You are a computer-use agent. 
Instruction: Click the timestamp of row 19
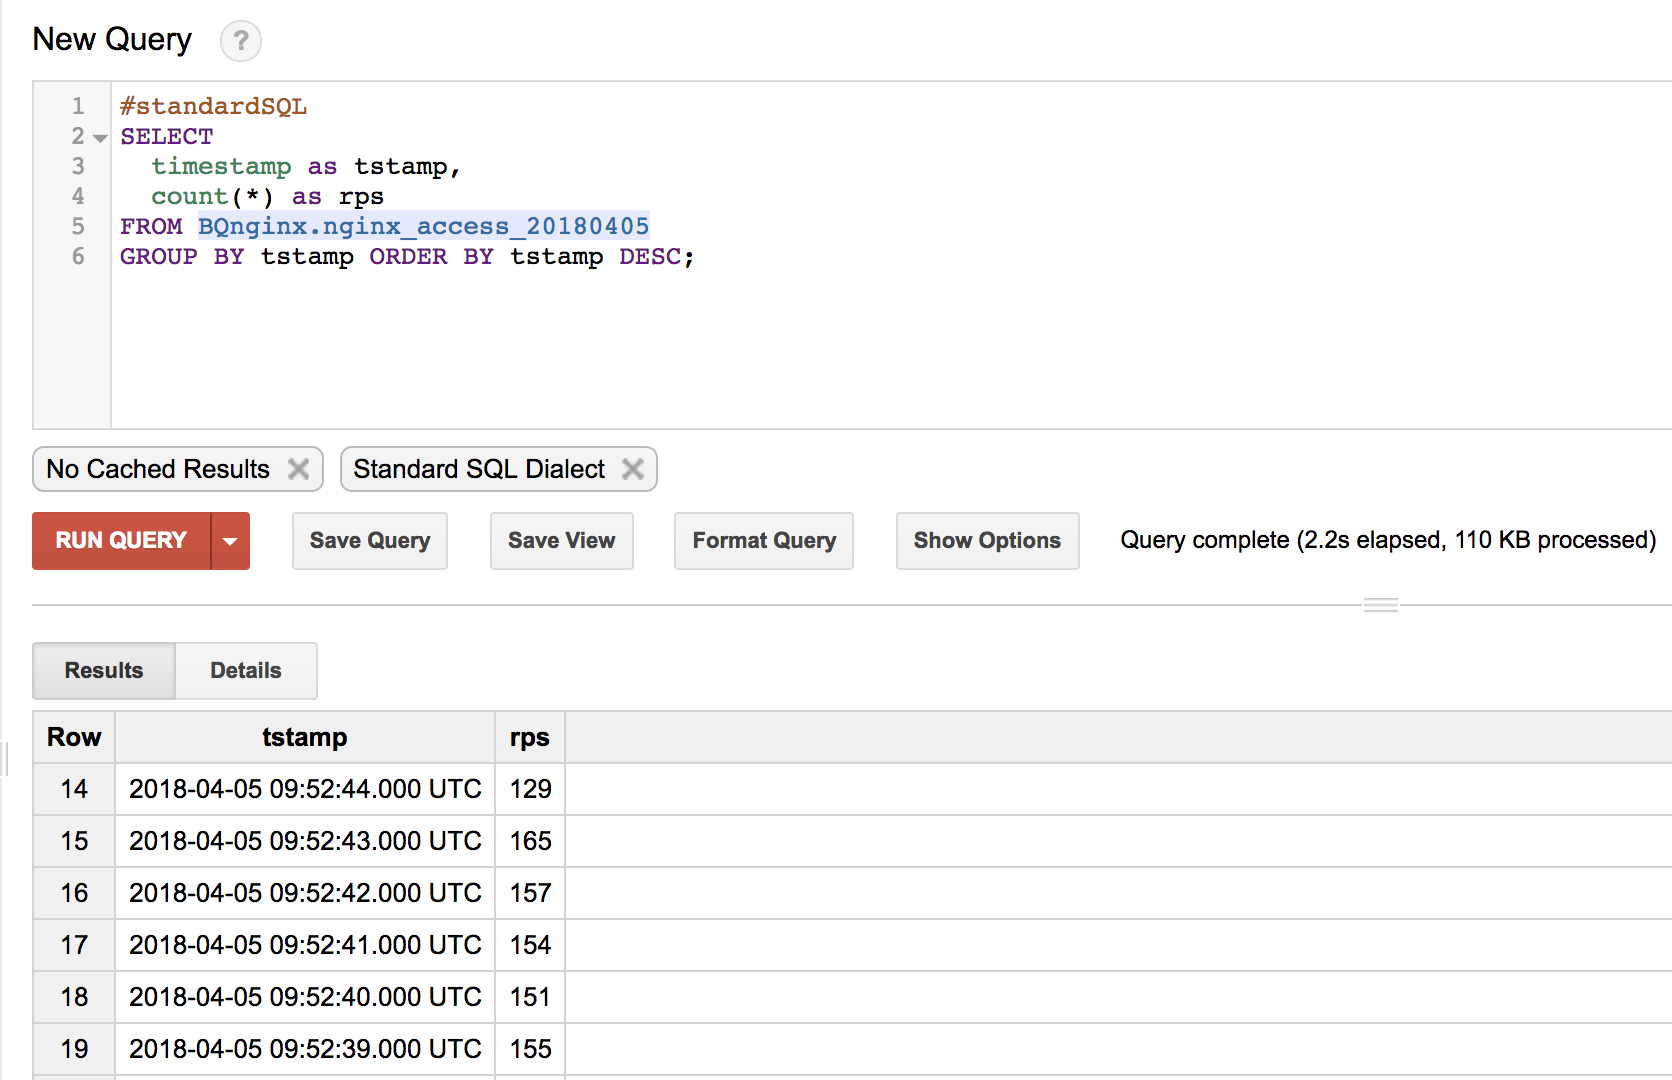(304, 1049)
